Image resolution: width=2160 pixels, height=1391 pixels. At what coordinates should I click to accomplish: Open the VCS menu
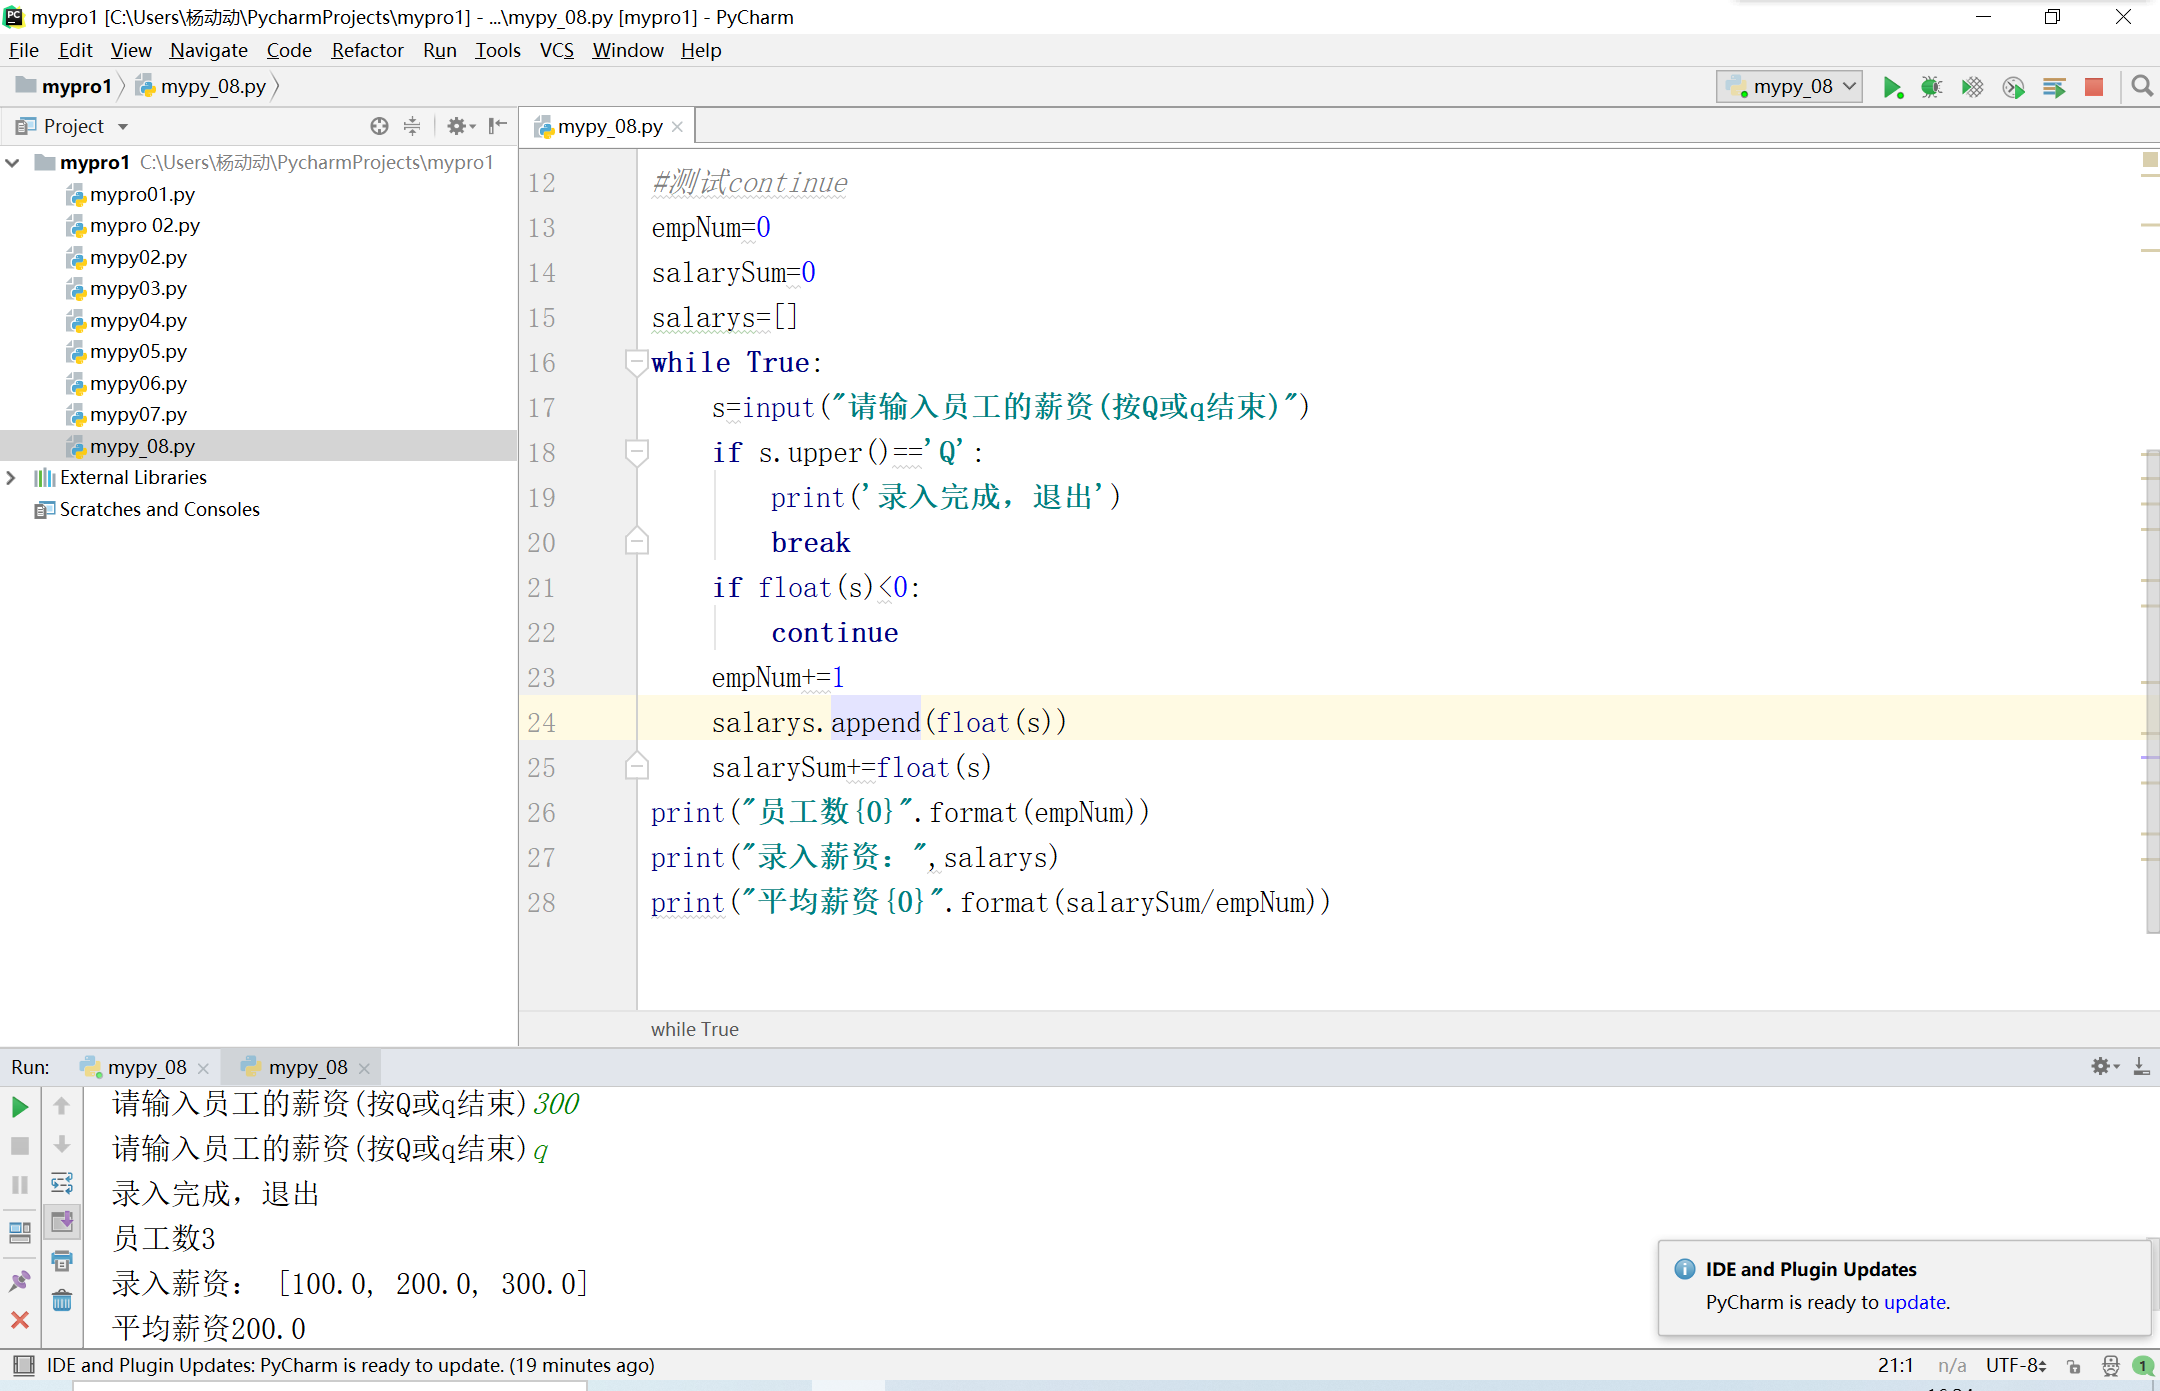point(556,50)
